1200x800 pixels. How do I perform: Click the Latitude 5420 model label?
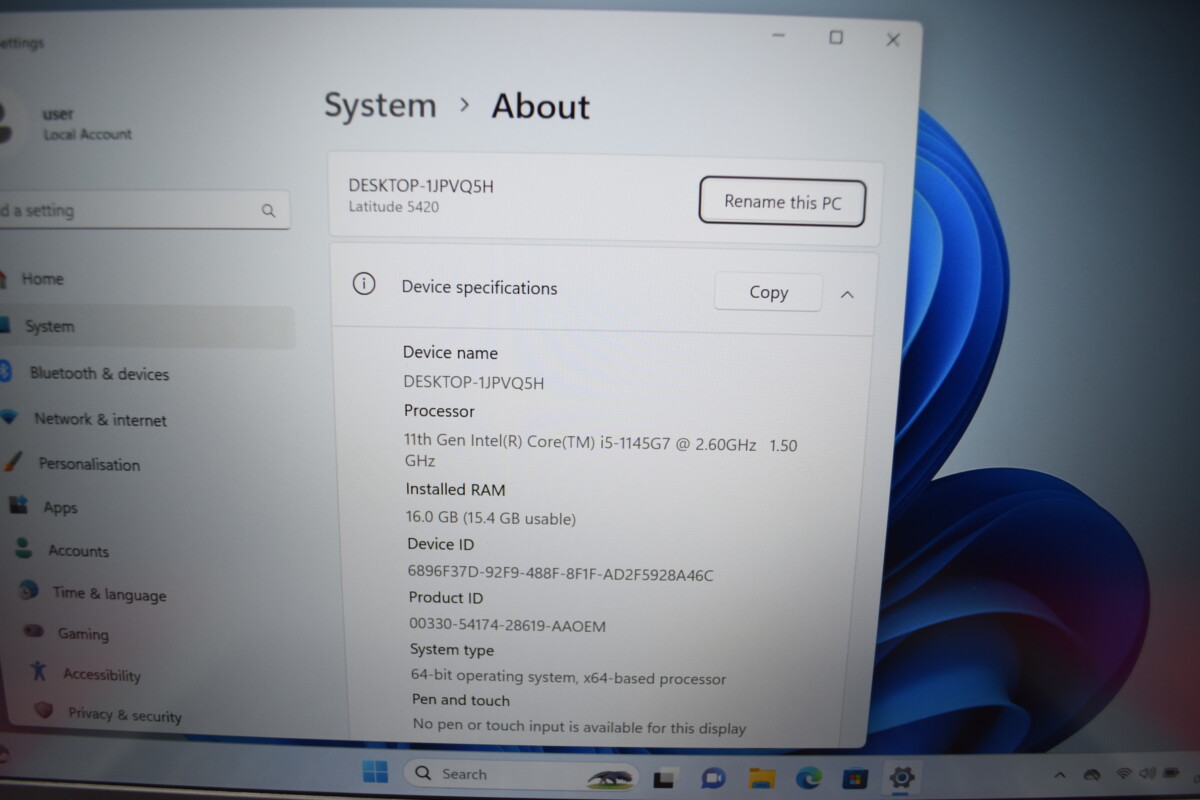pos(393,207)
